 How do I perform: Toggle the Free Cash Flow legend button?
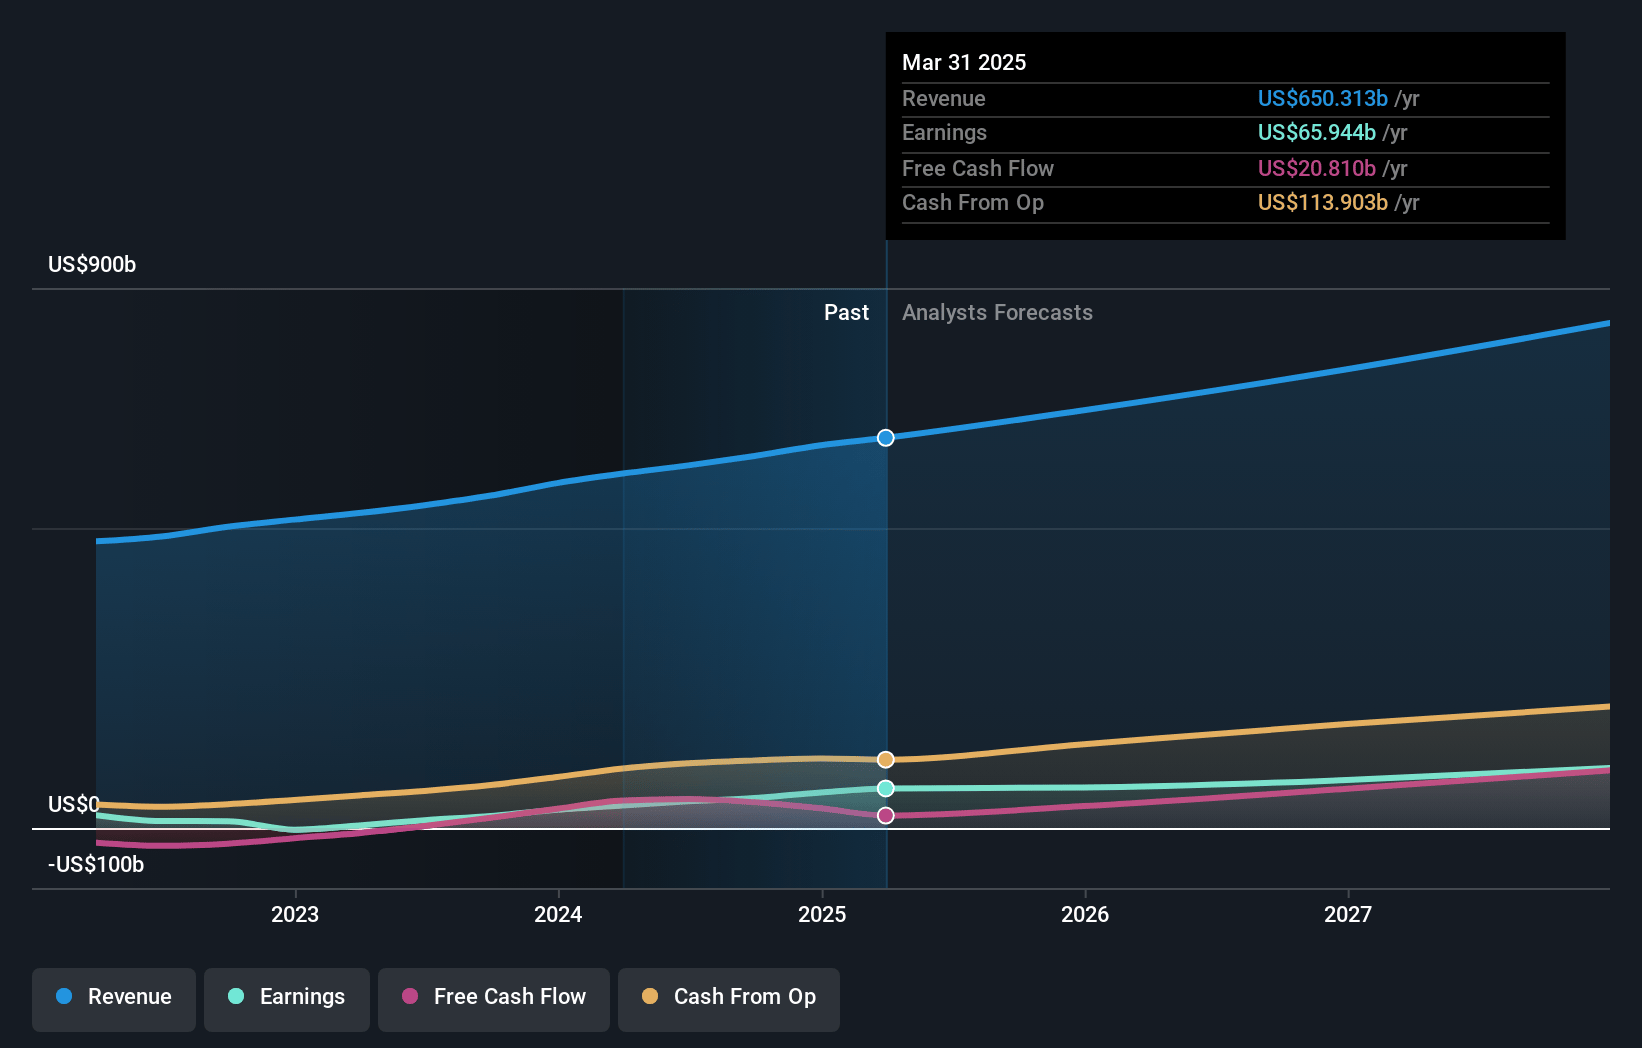(494, 999)
